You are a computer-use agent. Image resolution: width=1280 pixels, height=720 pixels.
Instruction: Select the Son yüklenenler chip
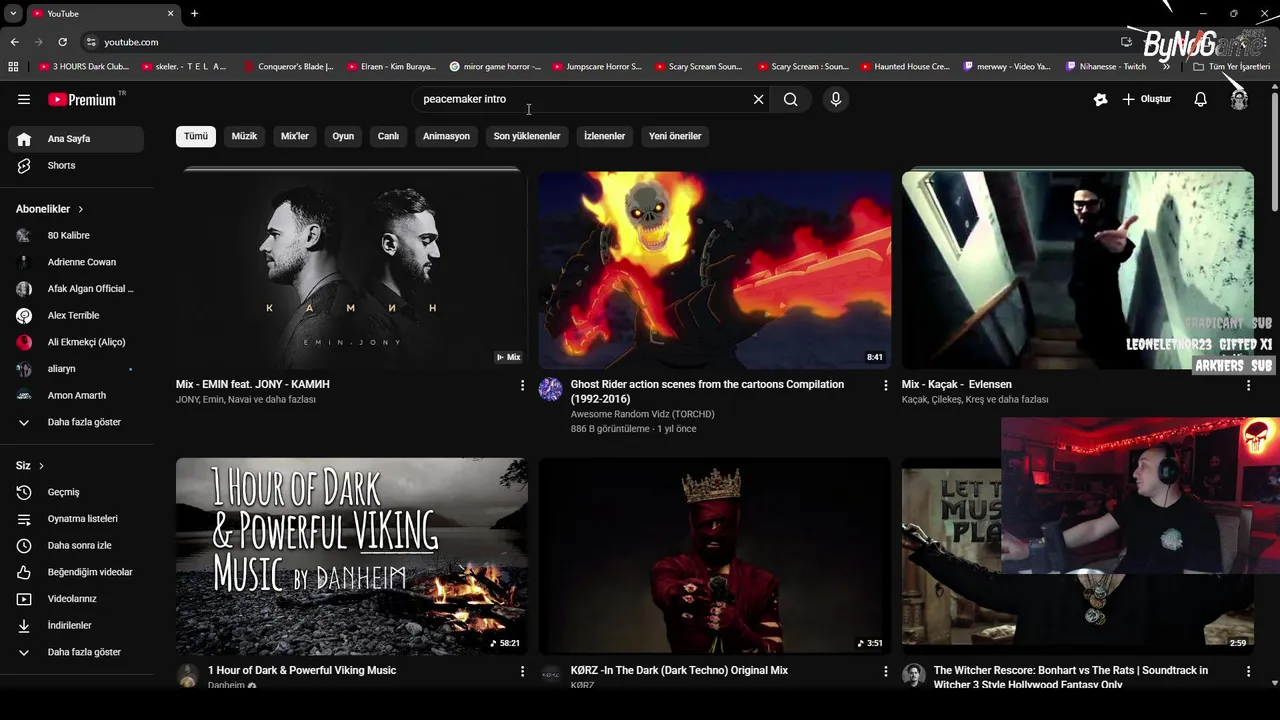(x=527, y=136)
